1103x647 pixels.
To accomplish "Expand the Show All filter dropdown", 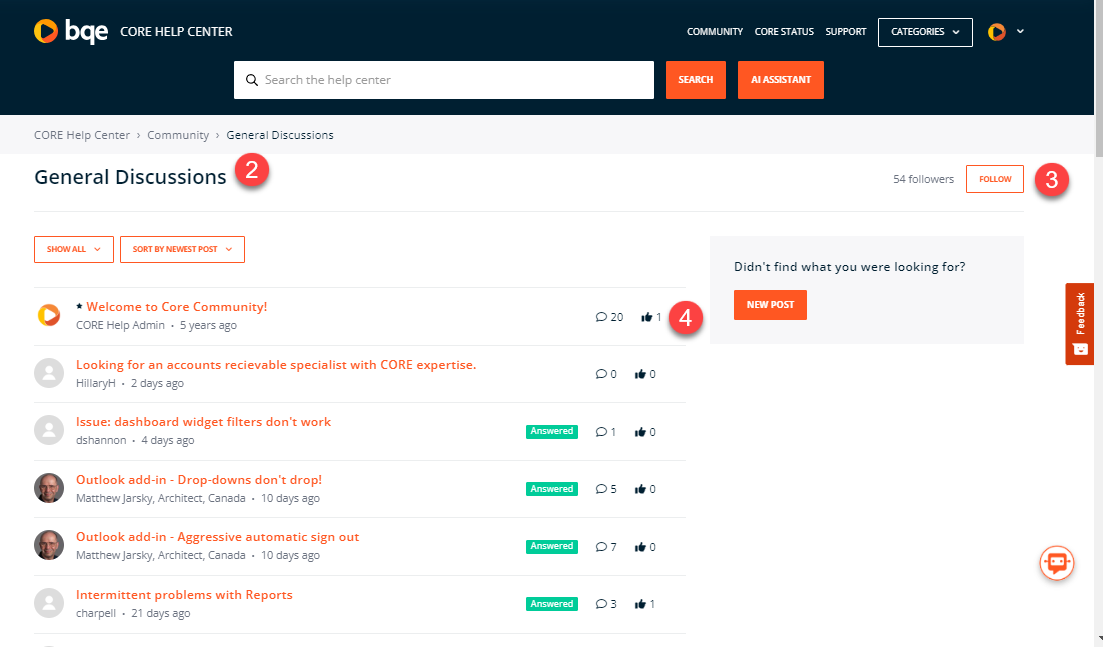I will pyautogui.click(x=74, y=250).
